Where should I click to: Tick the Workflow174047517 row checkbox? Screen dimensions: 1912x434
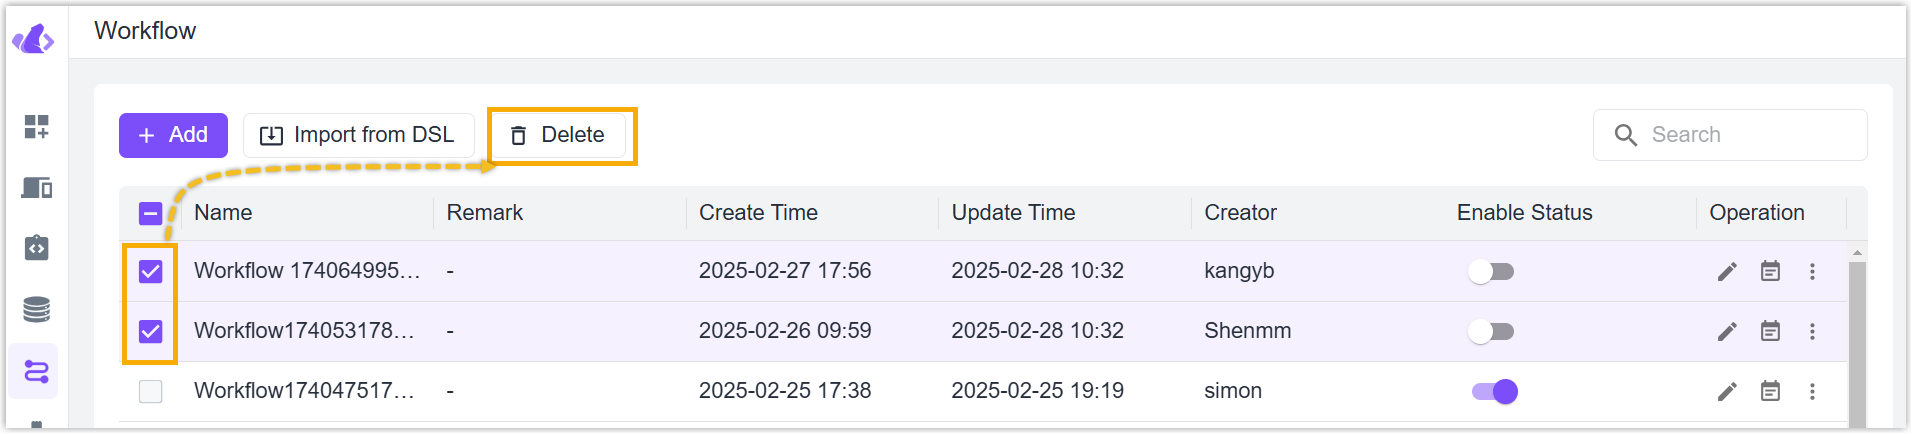pos(151,391)
